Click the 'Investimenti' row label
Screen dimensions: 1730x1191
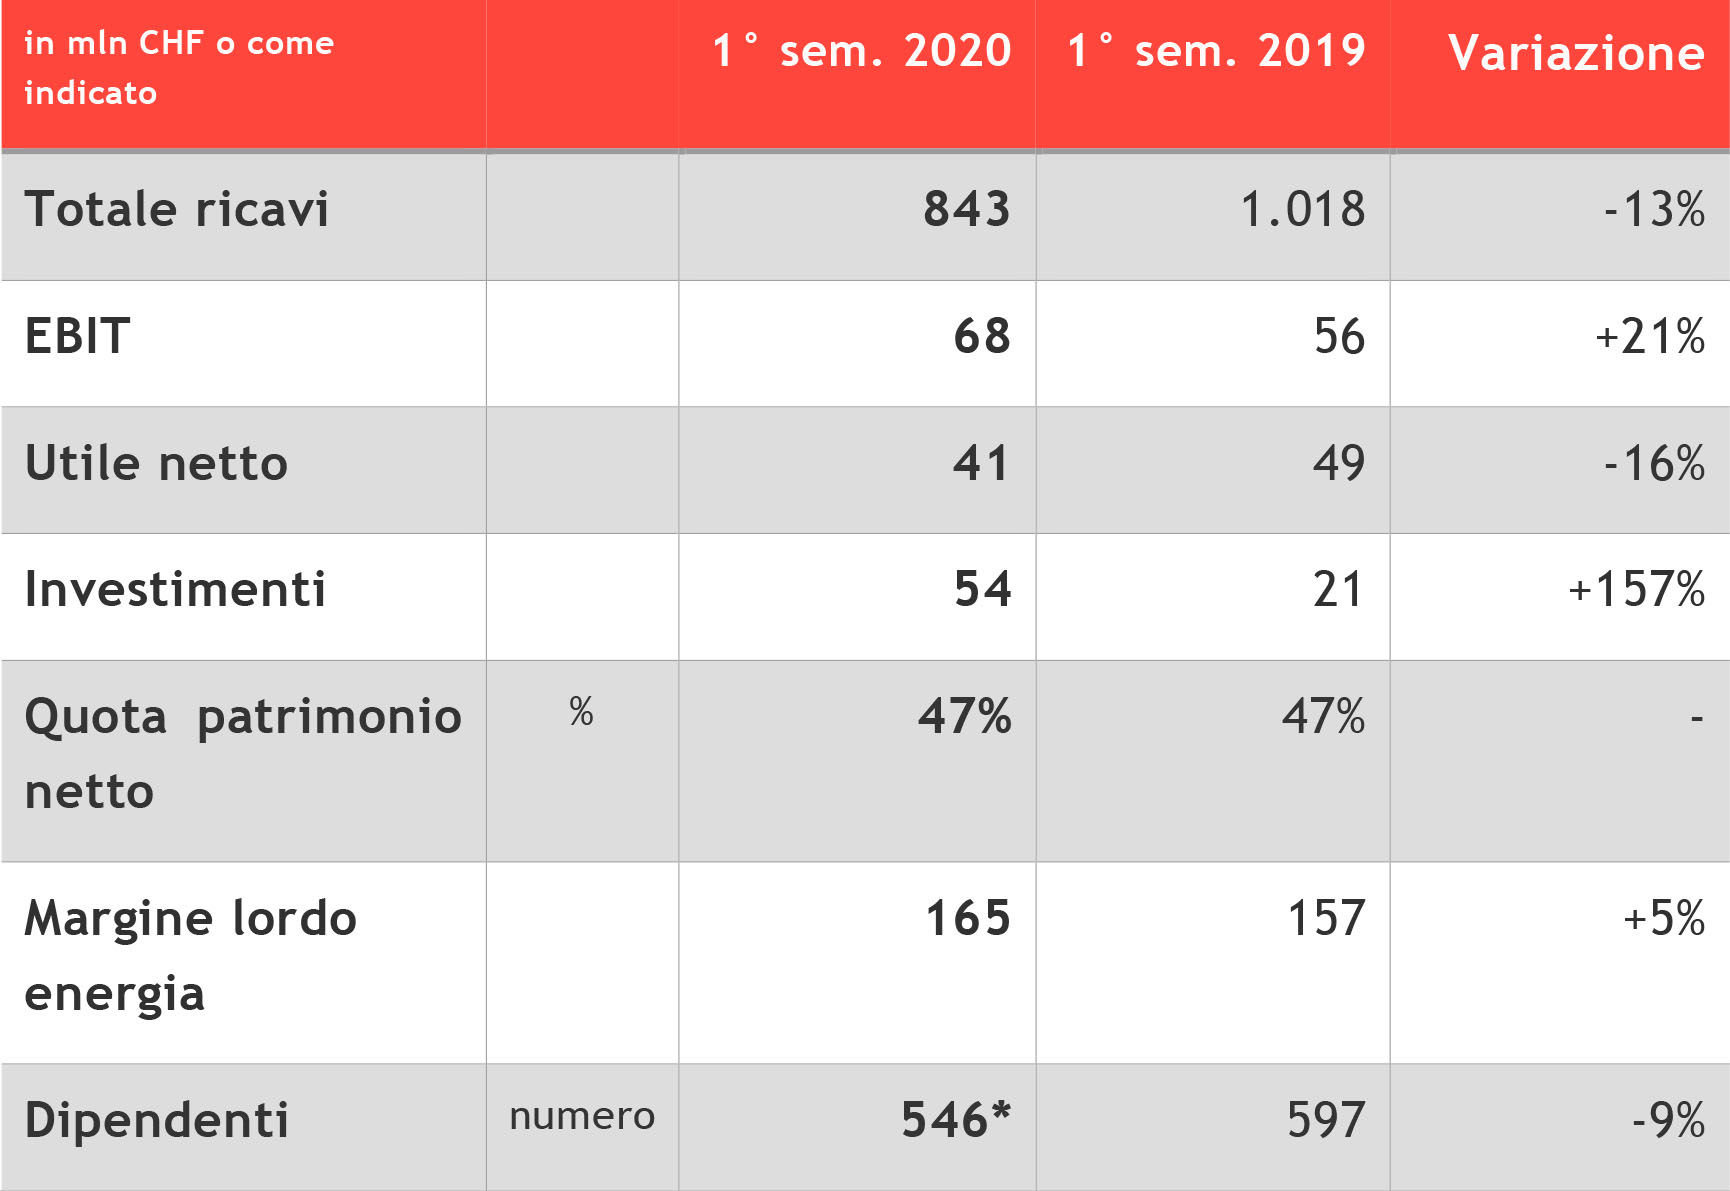[175, 590]
